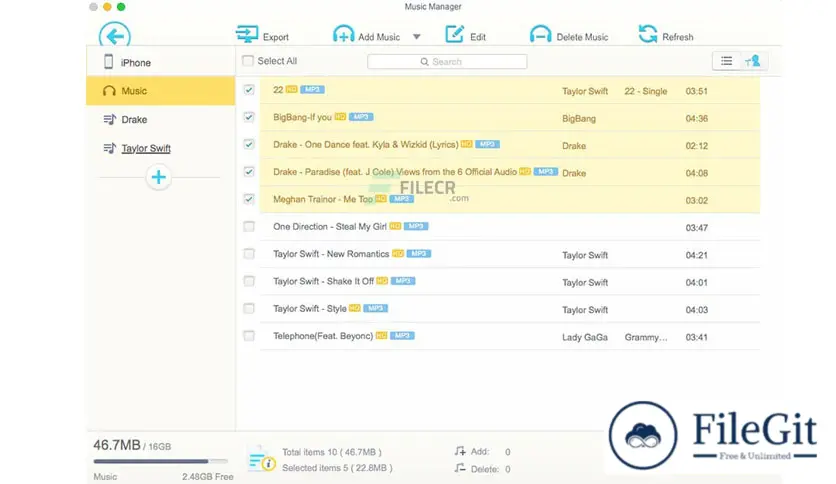
Task: Go back with the circular arrow button
Action: (x=115, y=36)
